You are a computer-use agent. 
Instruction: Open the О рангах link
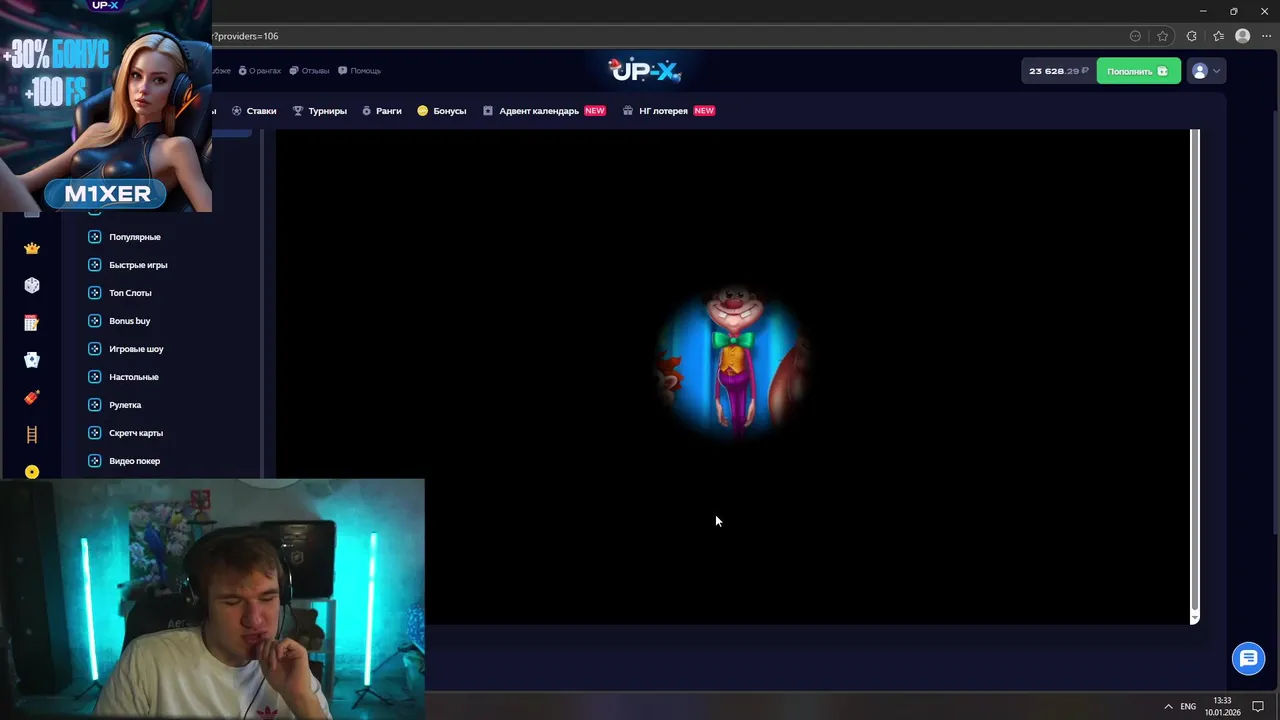point(260,71)
